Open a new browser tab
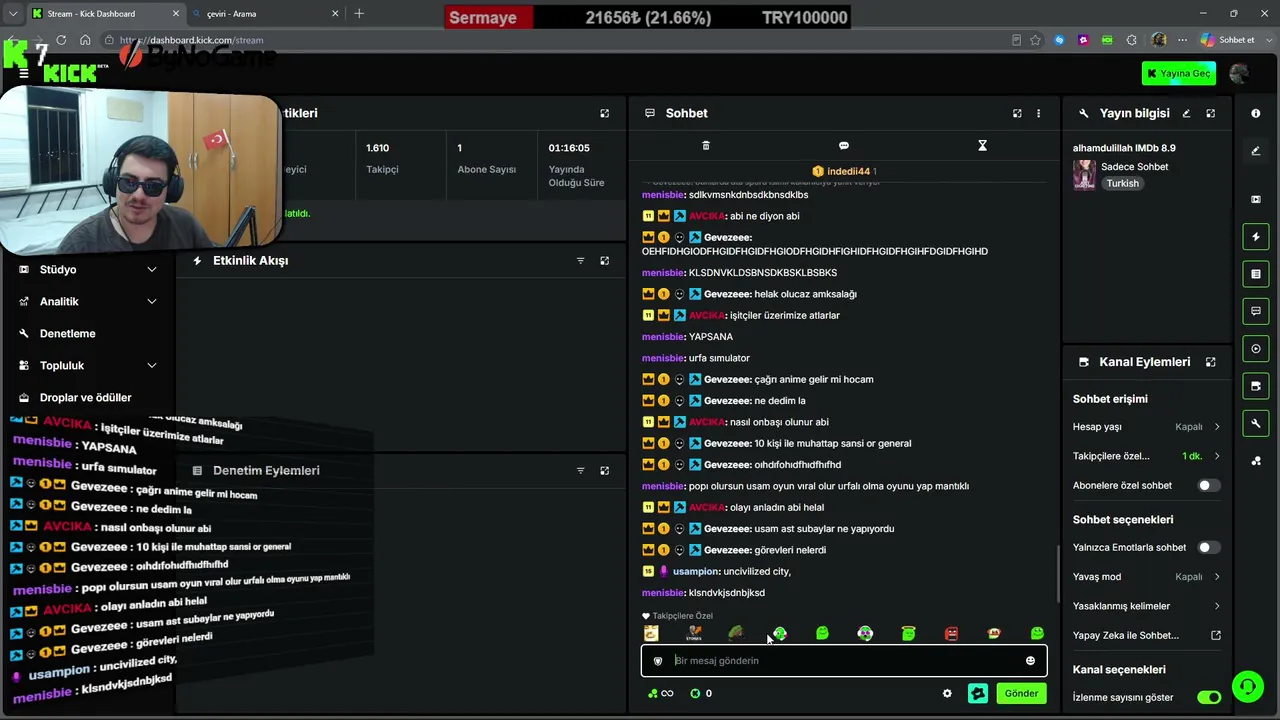Image resolution: width=1280 pixels, height=720 pixels. click(x=359, y=14)
